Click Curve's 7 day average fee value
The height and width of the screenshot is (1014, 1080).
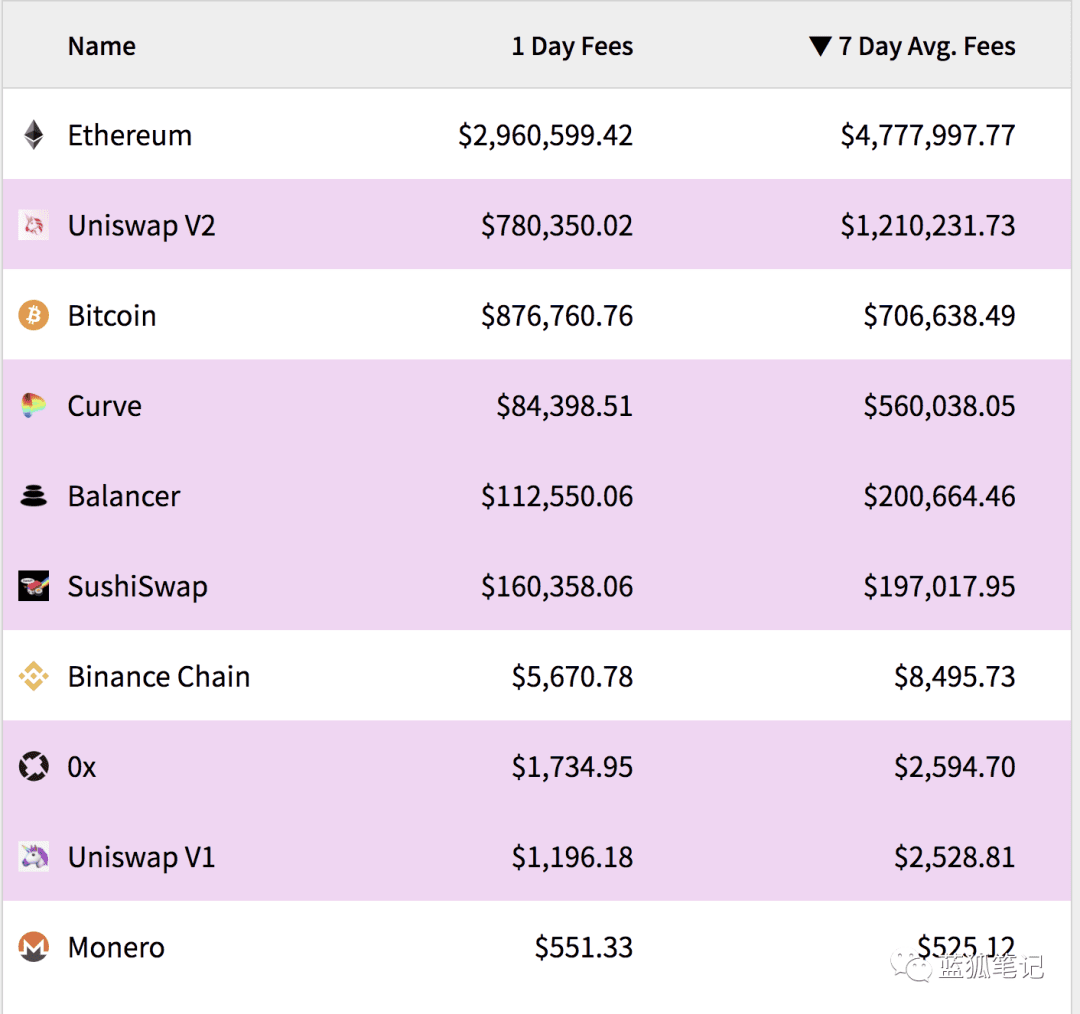939,406
